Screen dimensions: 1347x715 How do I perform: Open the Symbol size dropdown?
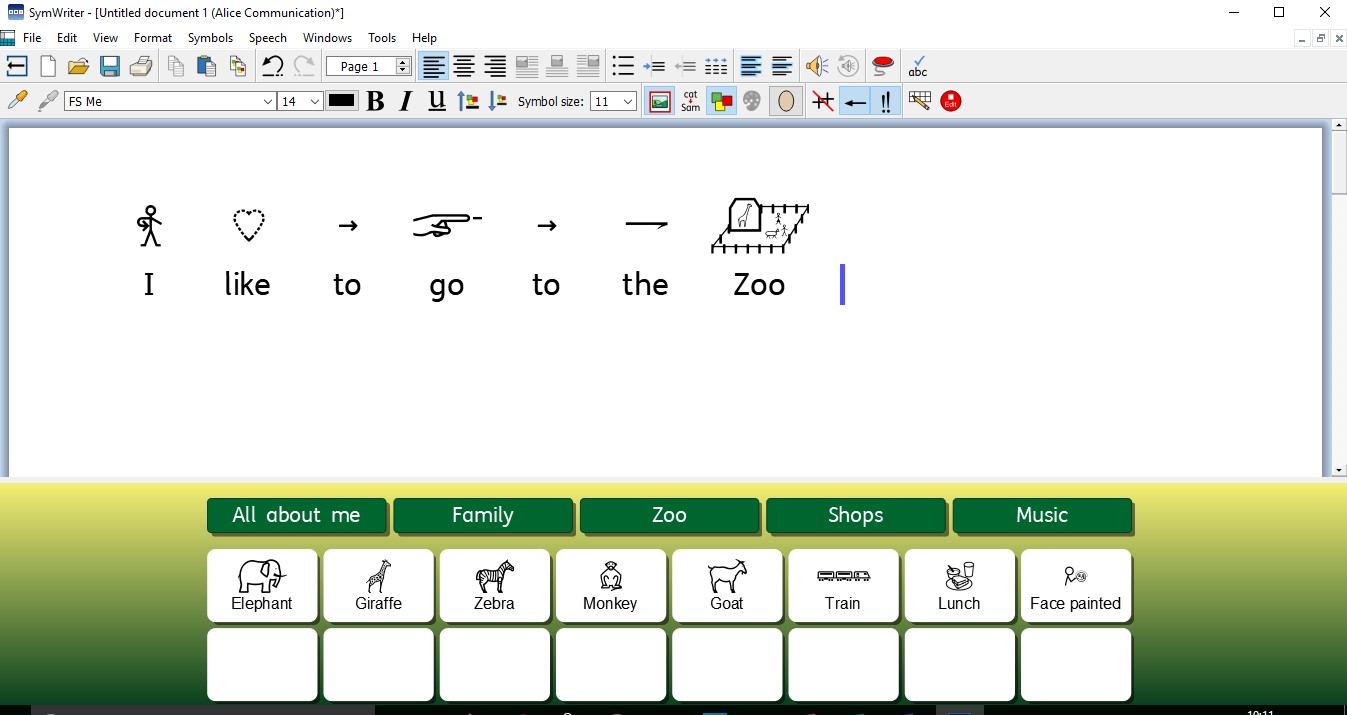point(628,101)
